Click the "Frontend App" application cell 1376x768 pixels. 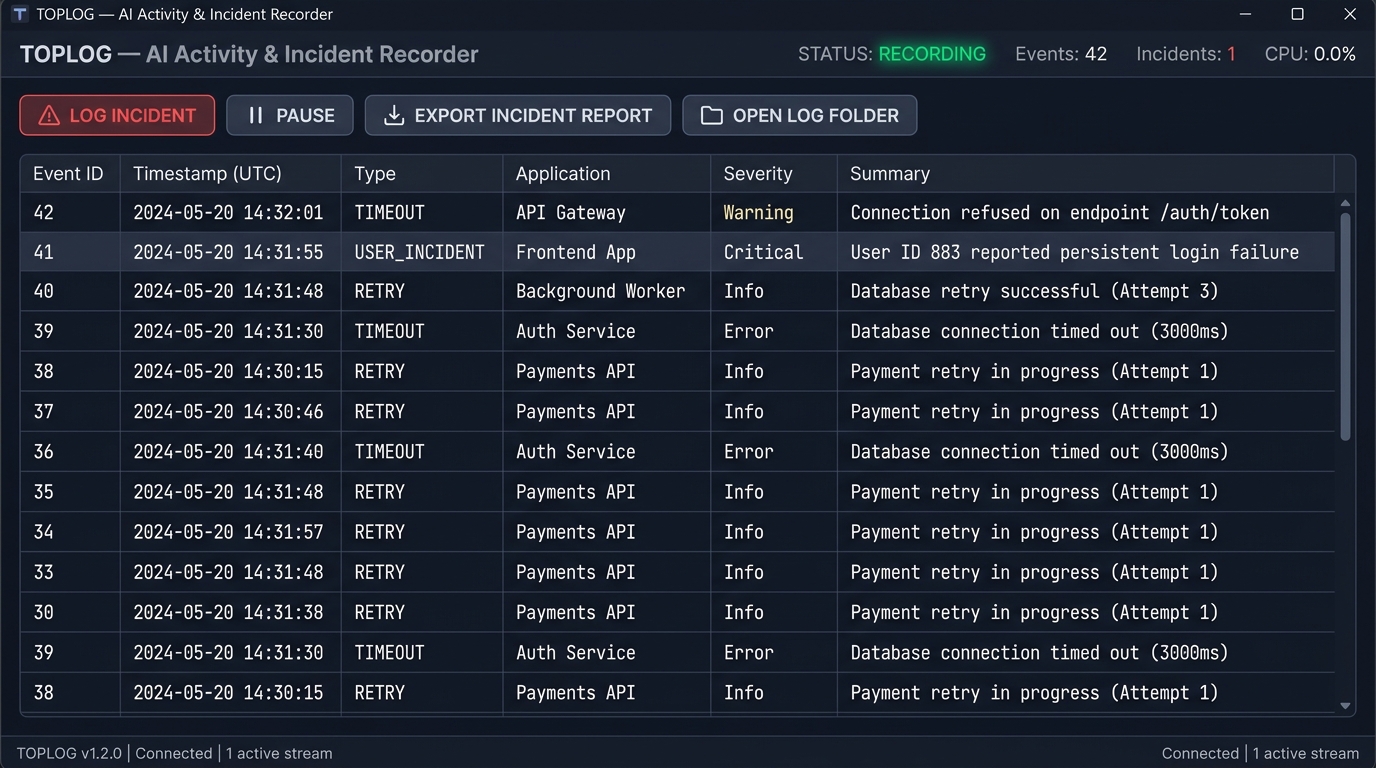(575, 252)
